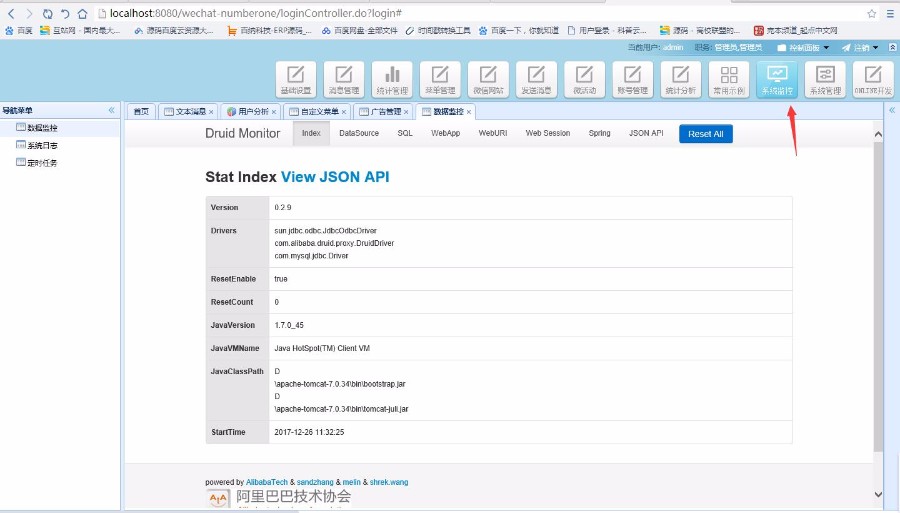Close the 文本消息 tab
This screenshot has width=900, height=513.
(211, 112)
